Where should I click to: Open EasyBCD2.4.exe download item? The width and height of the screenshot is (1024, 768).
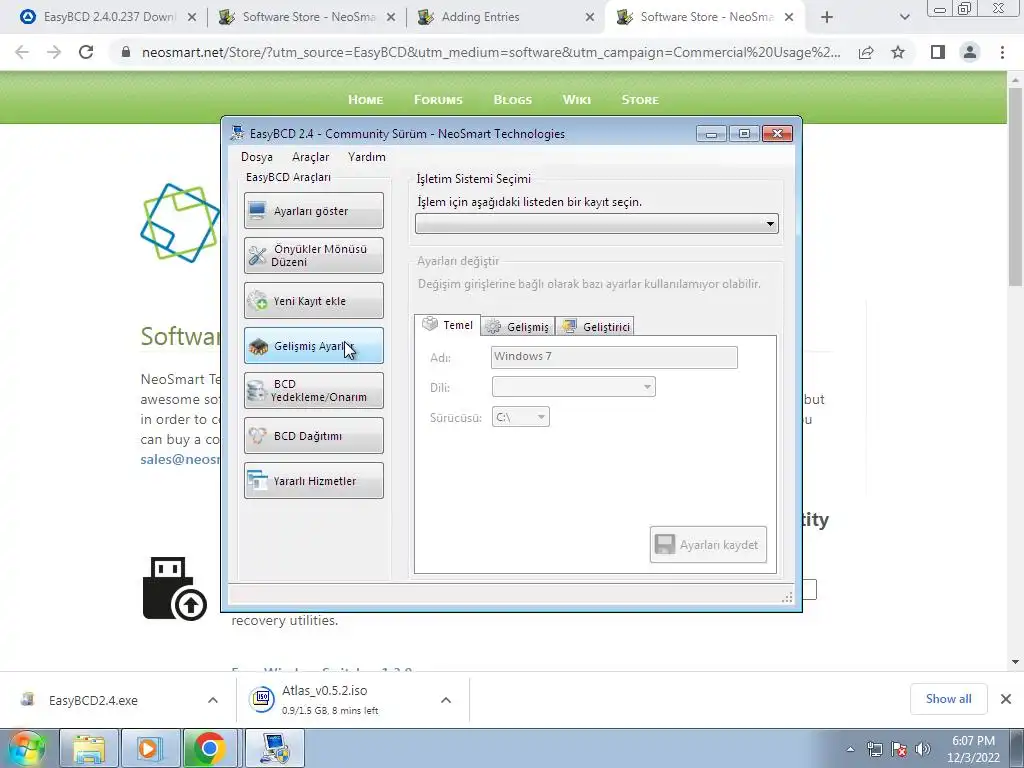(93, 700)
